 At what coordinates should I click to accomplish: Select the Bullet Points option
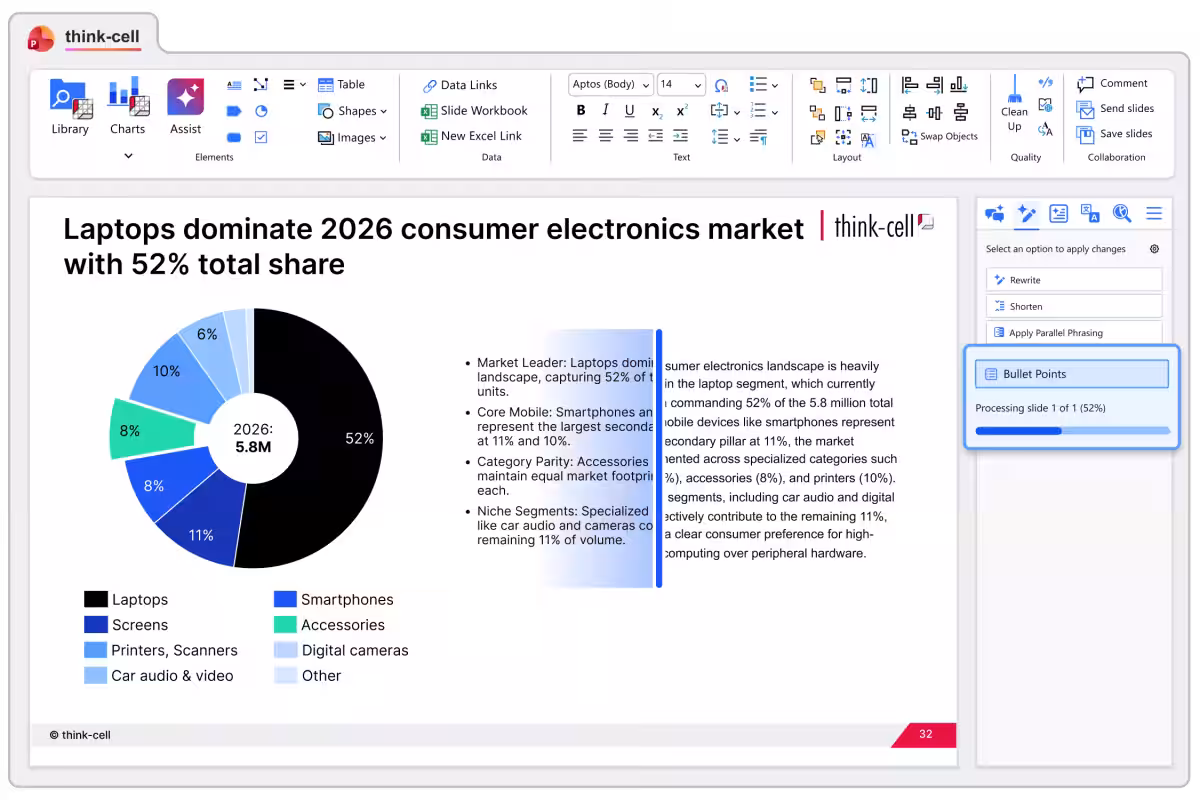pos(1072,374)
